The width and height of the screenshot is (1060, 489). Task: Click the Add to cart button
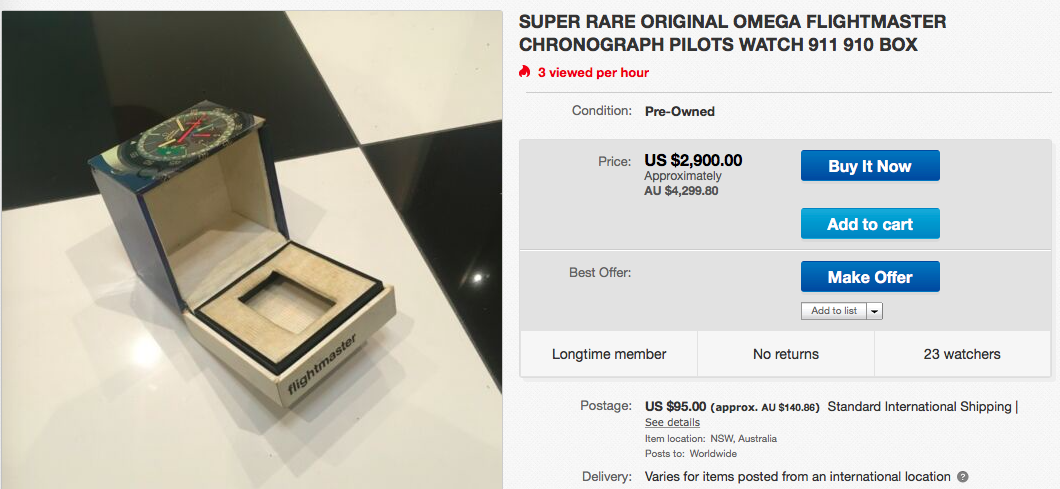click(x=870, y=224)
